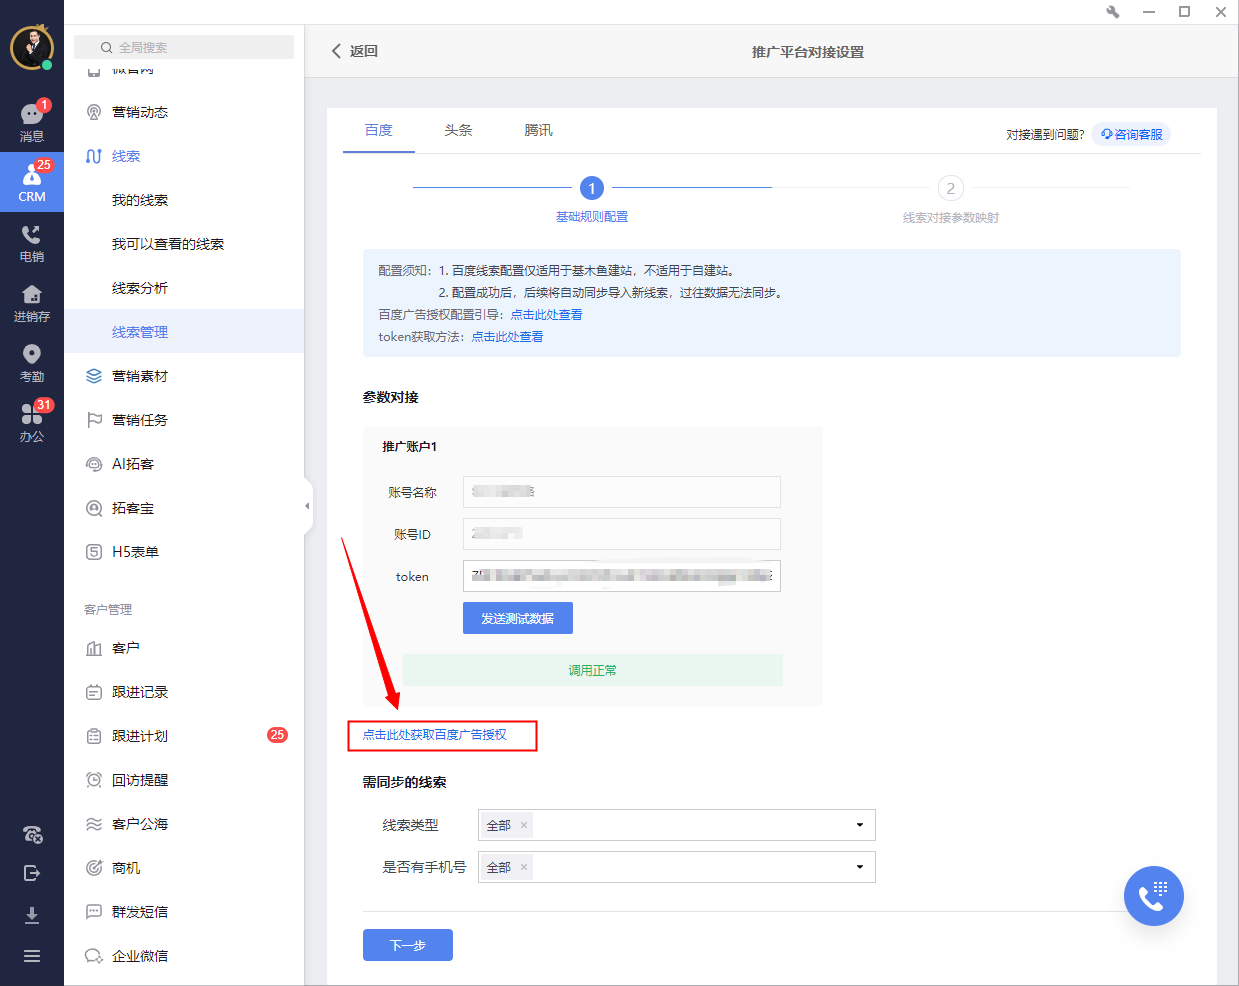Viewport: 1239px width, 986px height.
Task: Collapse the left navigation panel handle
Action: 307,506
